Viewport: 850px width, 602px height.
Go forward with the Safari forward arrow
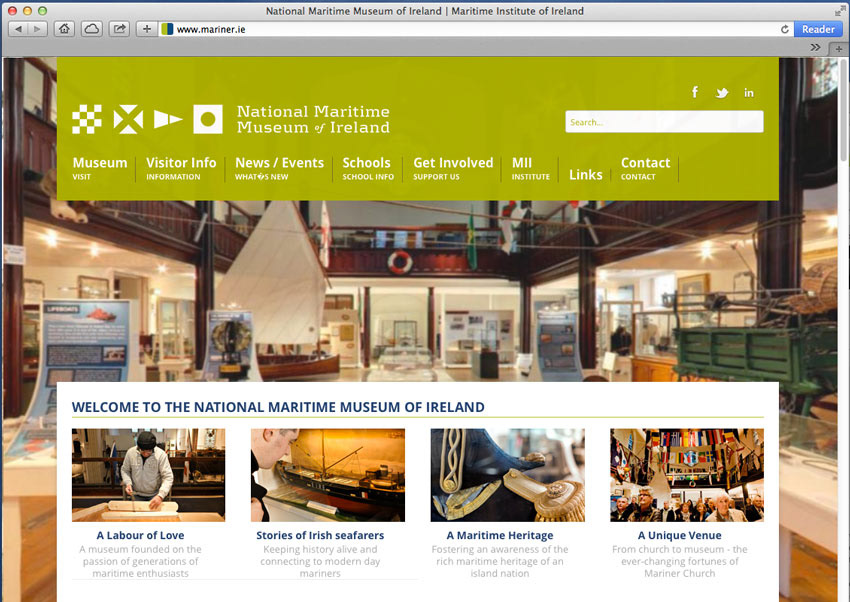tap(37, 29)
